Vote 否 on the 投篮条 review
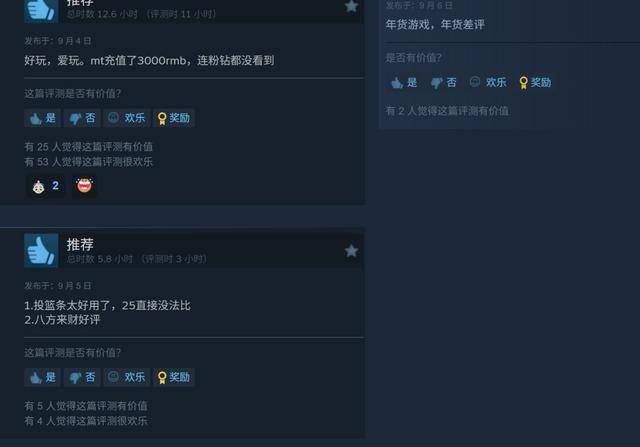 [82, 377]
